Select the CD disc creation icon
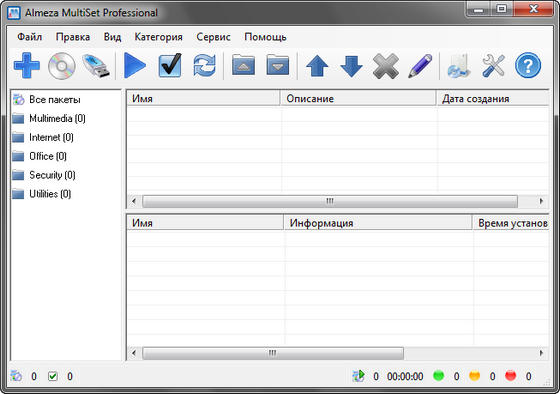The width and height of the screenshot is (560, 394). click(61, 66)
